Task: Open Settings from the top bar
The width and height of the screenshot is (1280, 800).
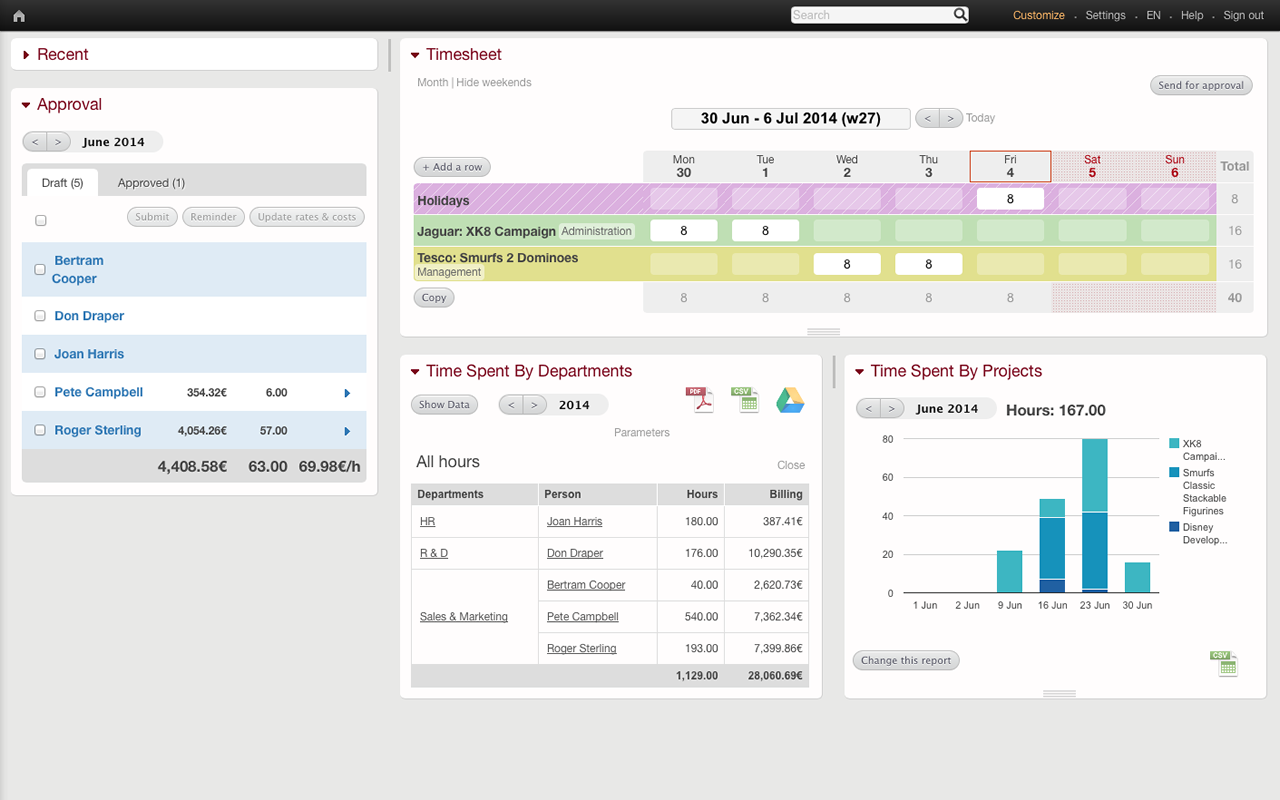Action: coord(1105,15)
